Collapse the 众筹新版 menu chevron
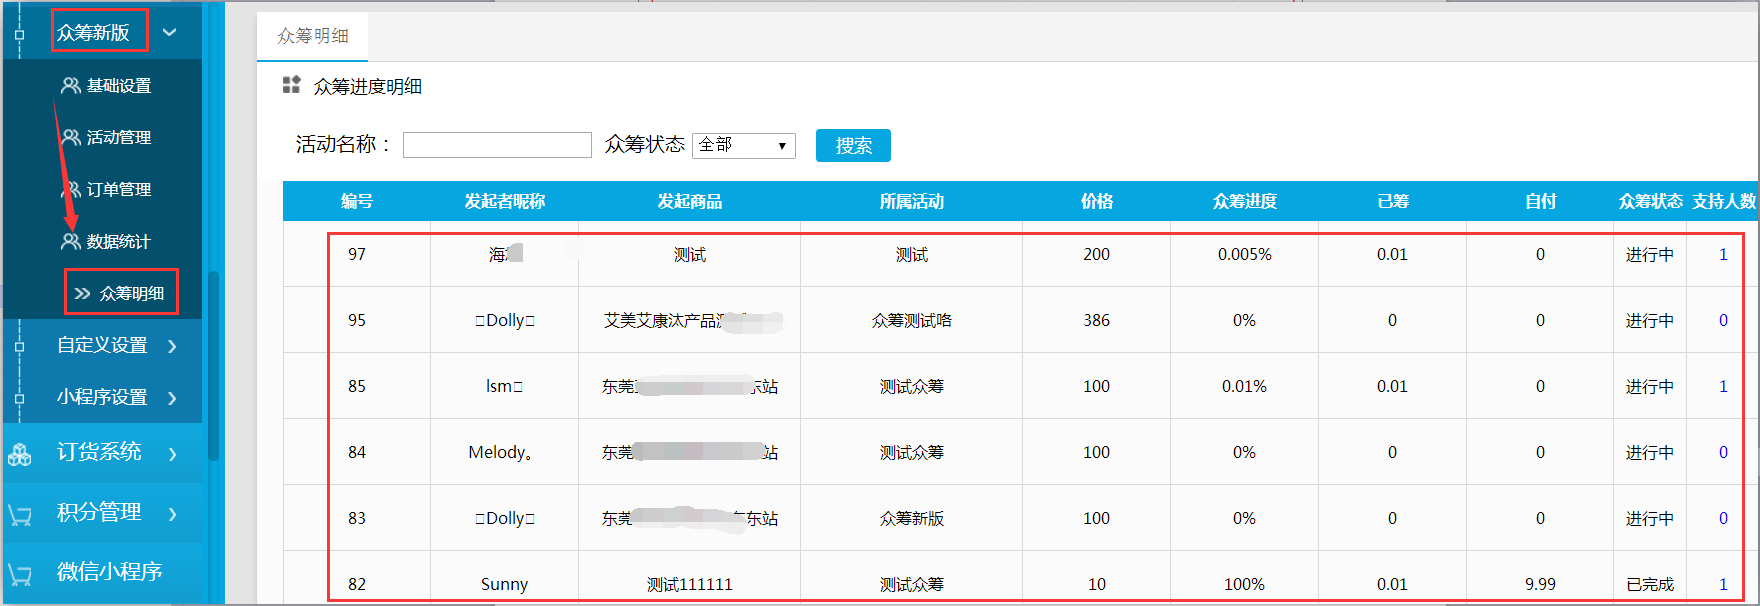The width and height of the screenshot is (1760, 606). (170, 32)
